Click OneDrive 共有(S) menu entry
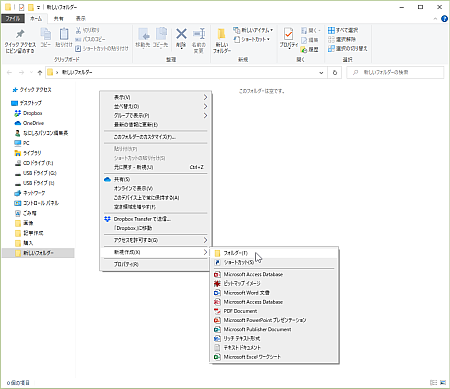Image resolution: width=450 pixels, height=389 pixels. tap(156, 179)
